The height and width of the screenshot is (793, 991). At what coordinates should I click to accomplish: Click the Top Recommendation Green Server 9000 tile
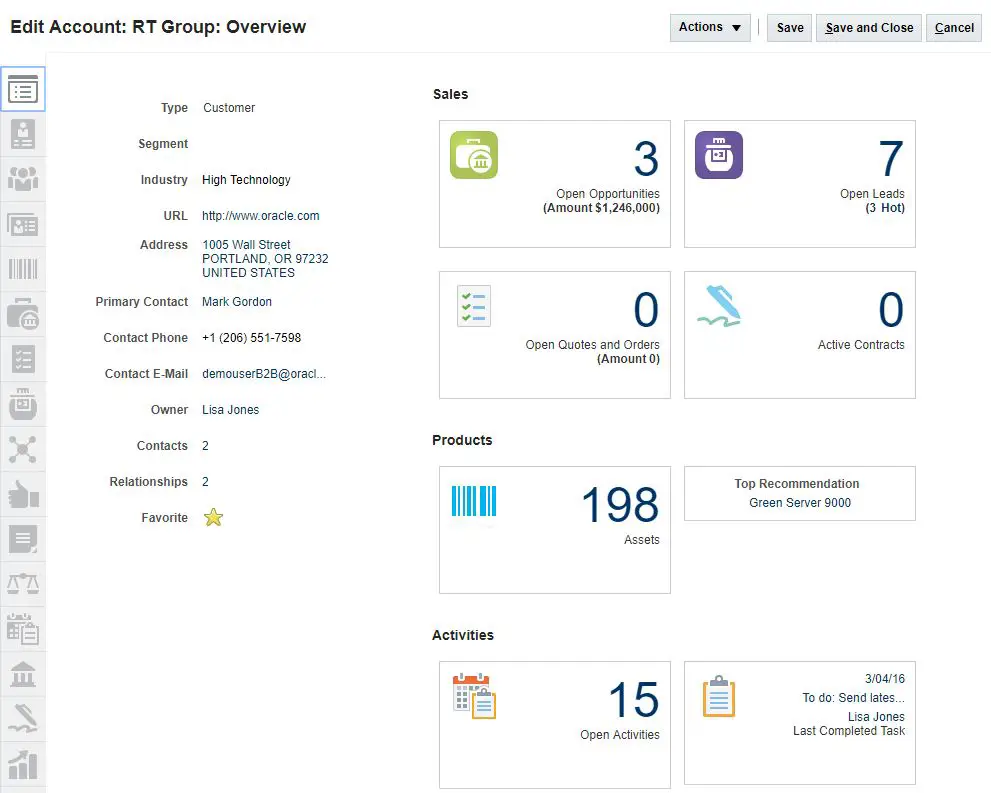799,493
